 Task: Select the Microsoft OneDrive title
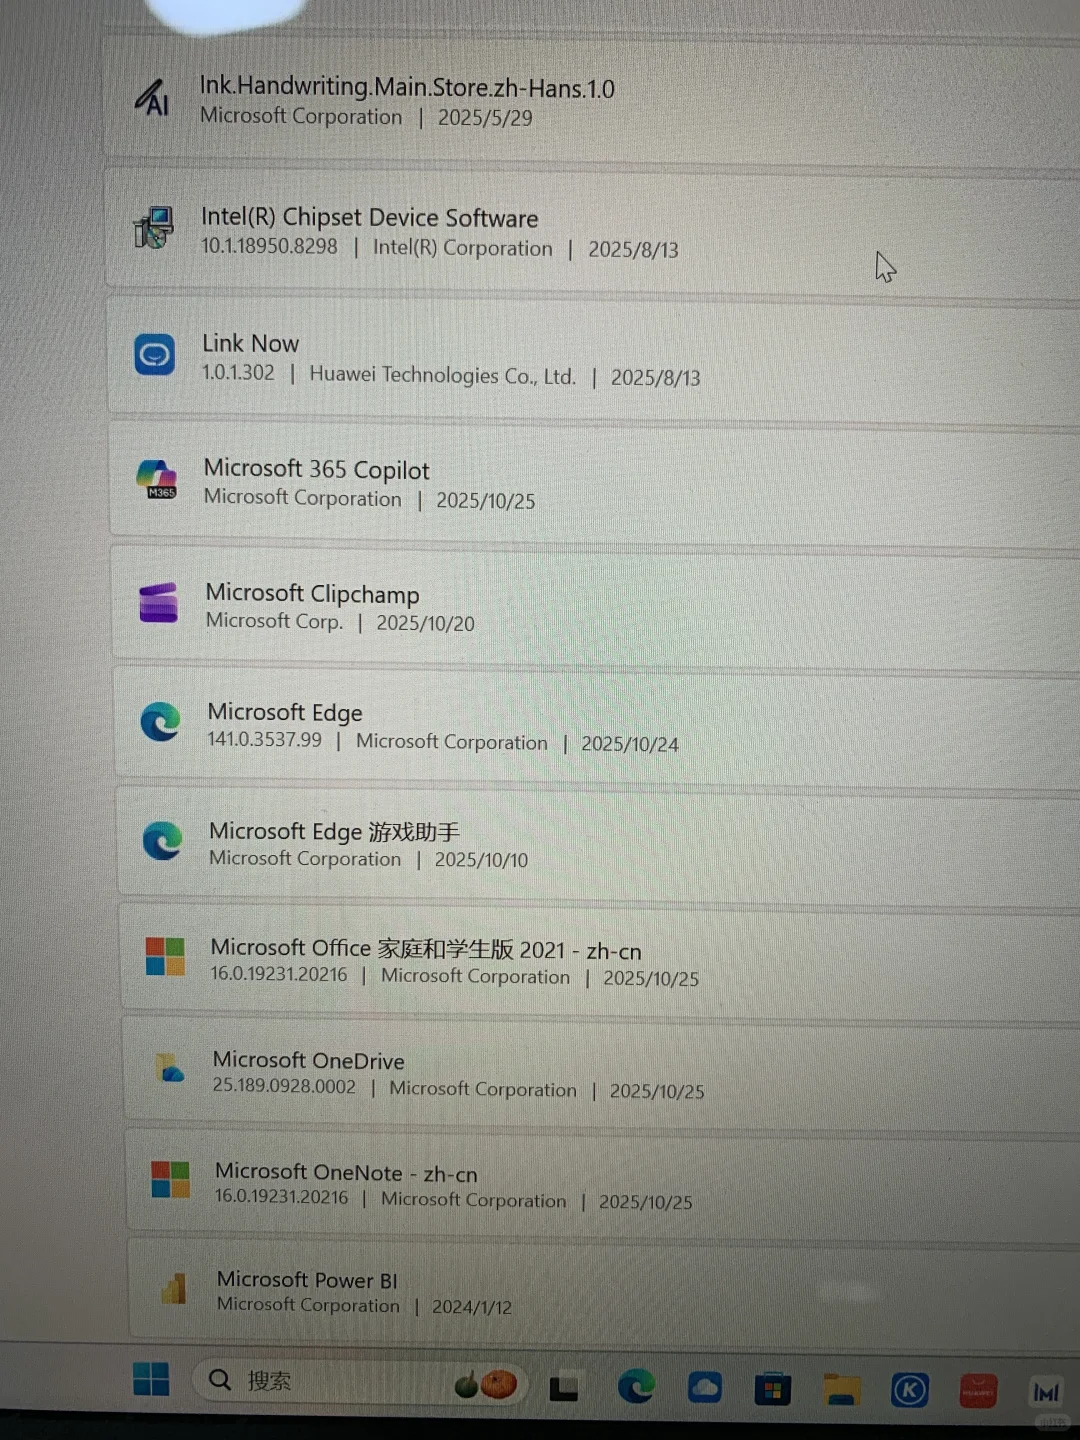309,1060
